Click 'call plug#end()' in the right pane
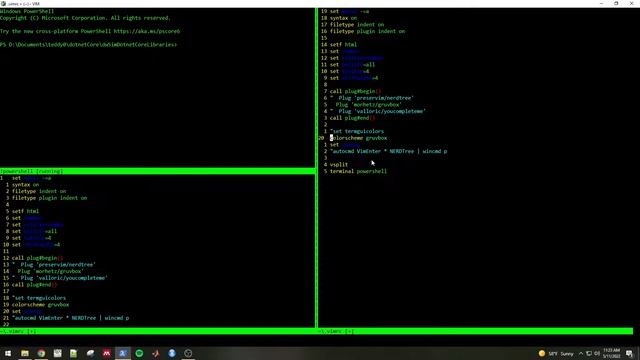 [x=352, y=118]
